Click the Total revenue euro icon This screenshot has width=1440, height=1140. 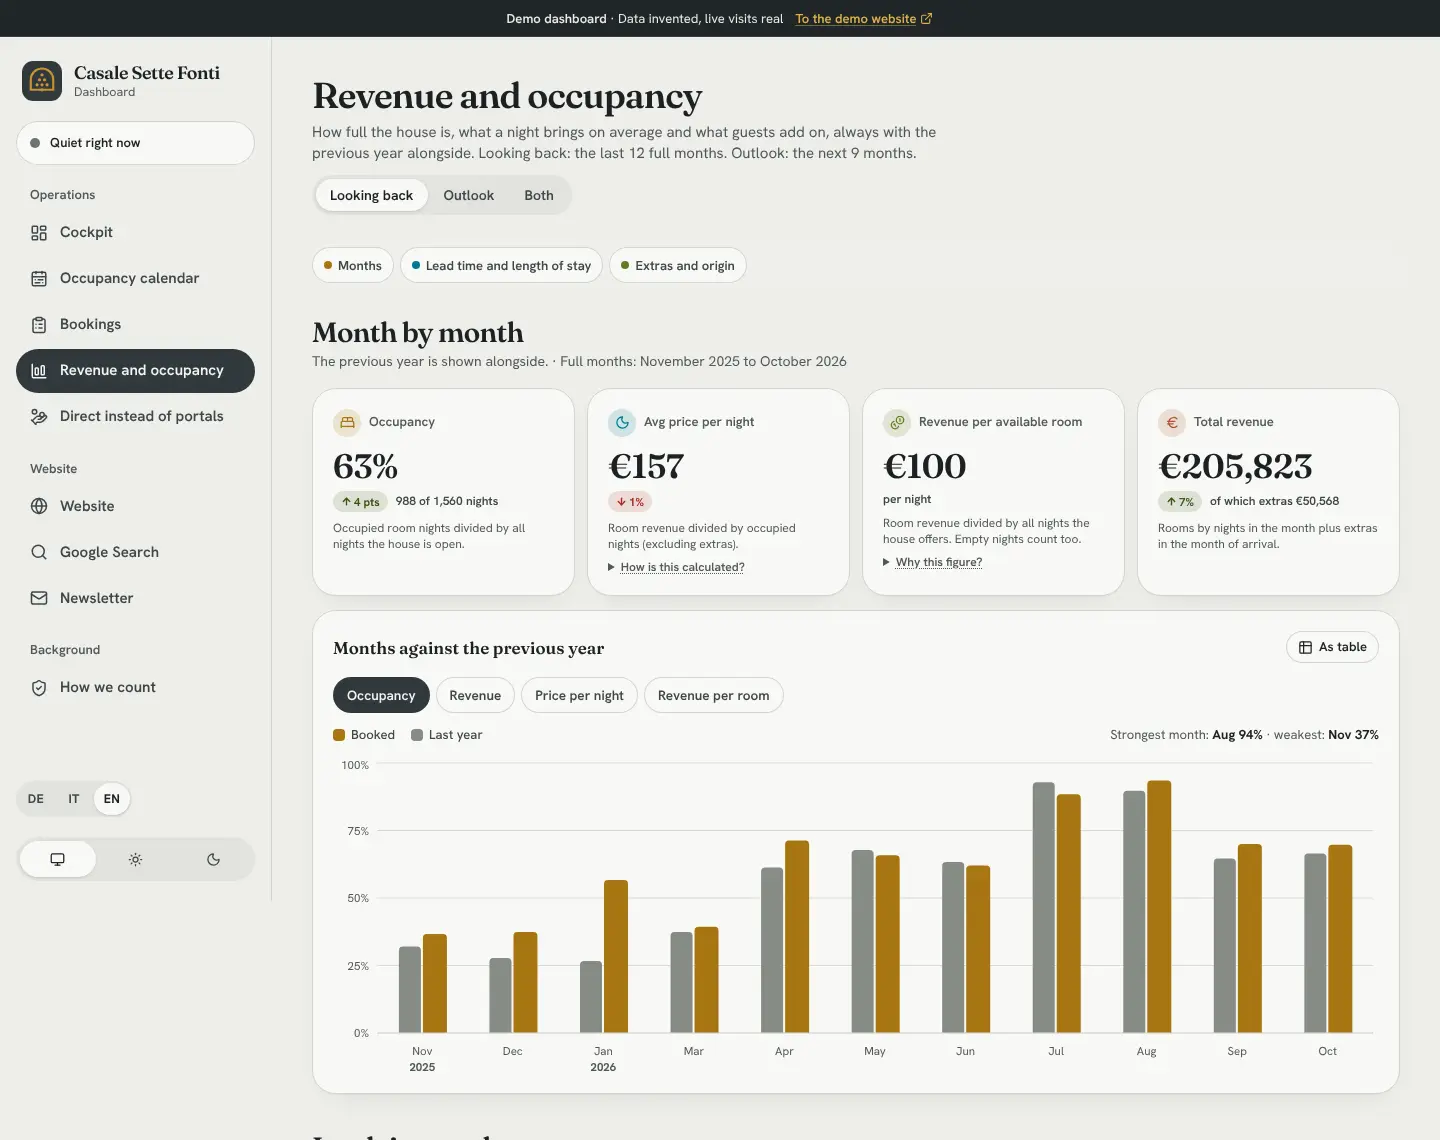point(1172,422)
